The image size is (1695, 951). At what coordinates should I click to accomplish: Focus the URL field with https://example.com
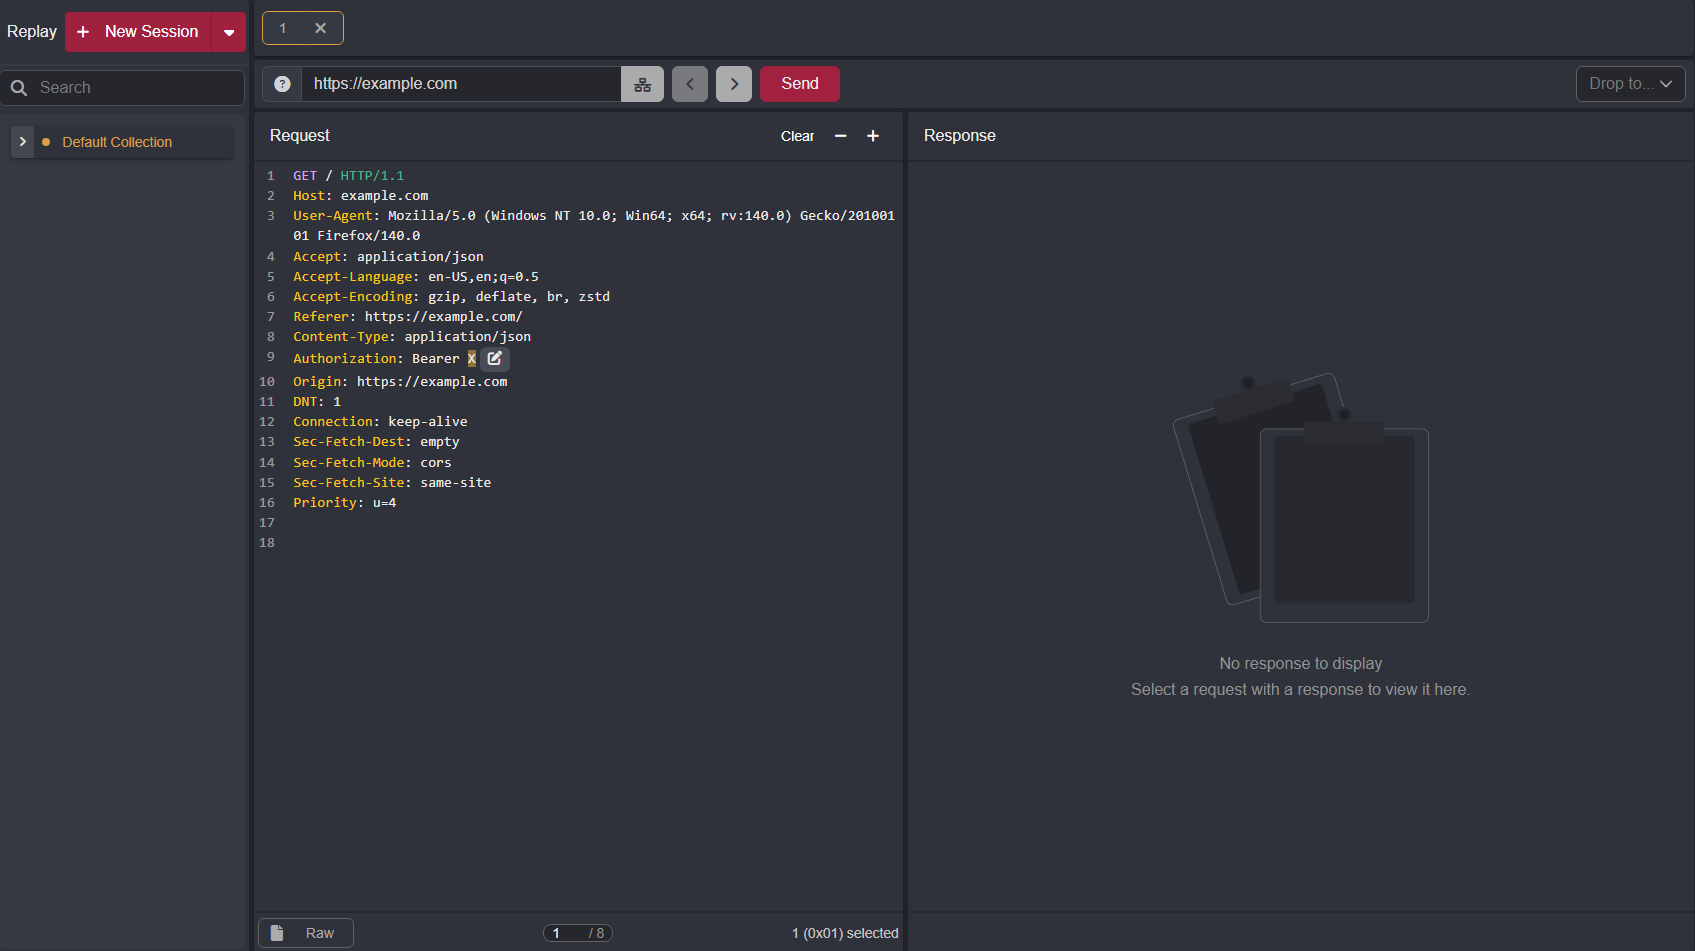tap(460, 84)
